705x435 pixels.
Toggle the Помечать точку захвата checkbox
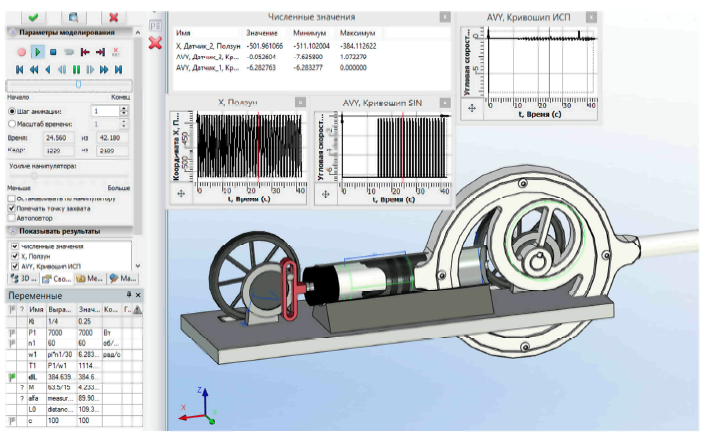[12, 208]
